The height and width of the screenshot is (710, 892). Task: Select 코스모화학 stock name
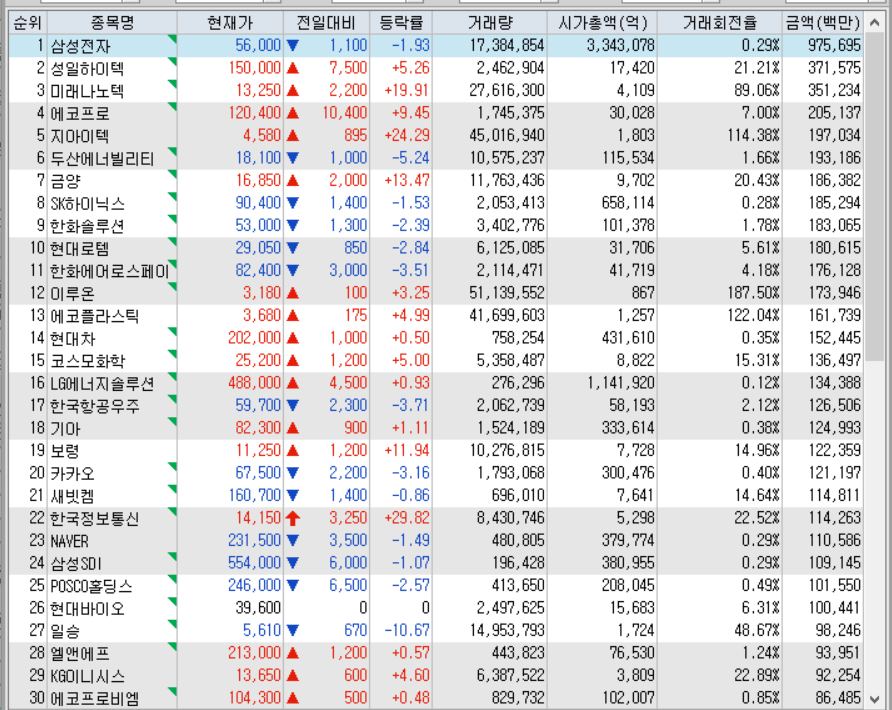point(87,361)
